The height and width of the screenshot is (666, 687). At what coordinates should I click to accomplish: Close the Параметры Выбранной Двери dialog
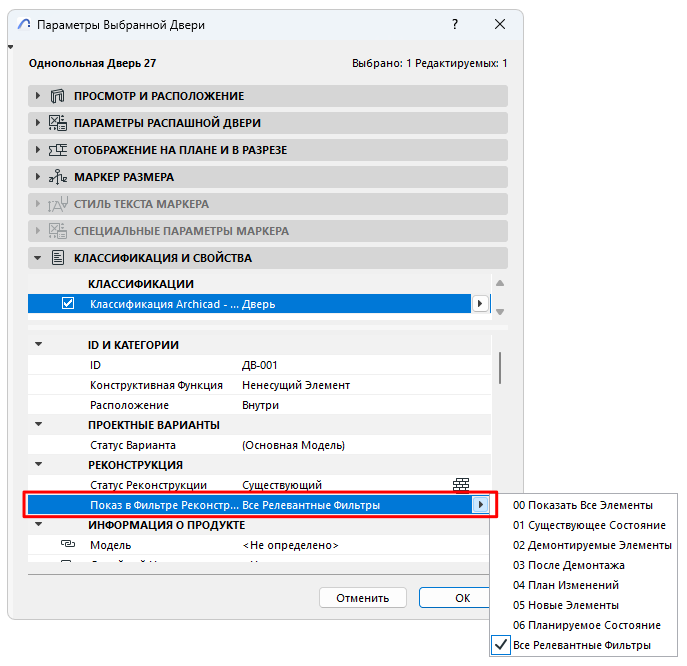[500, 24]
